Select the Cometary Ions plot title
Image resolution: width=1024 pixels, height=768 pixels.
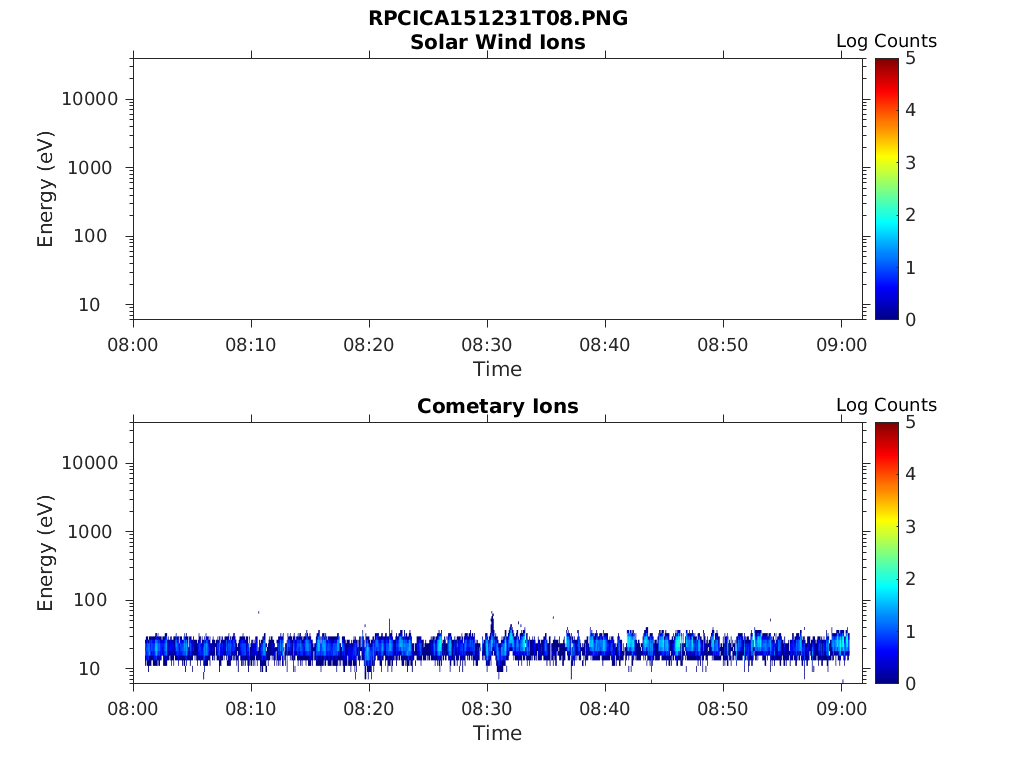click(x=498, y=406)
